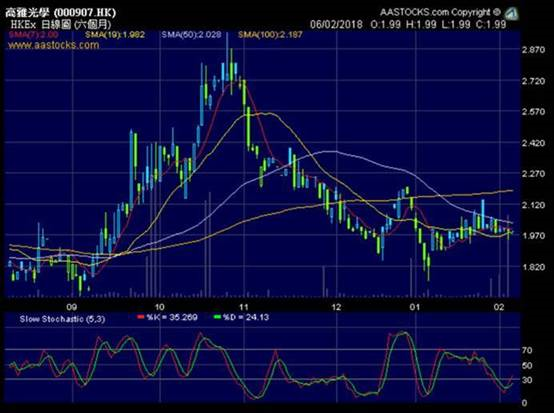The width and height of the screenshot is (554, 413).
Task: Click the 2.420 price axis label
Action: click(534, 143)
